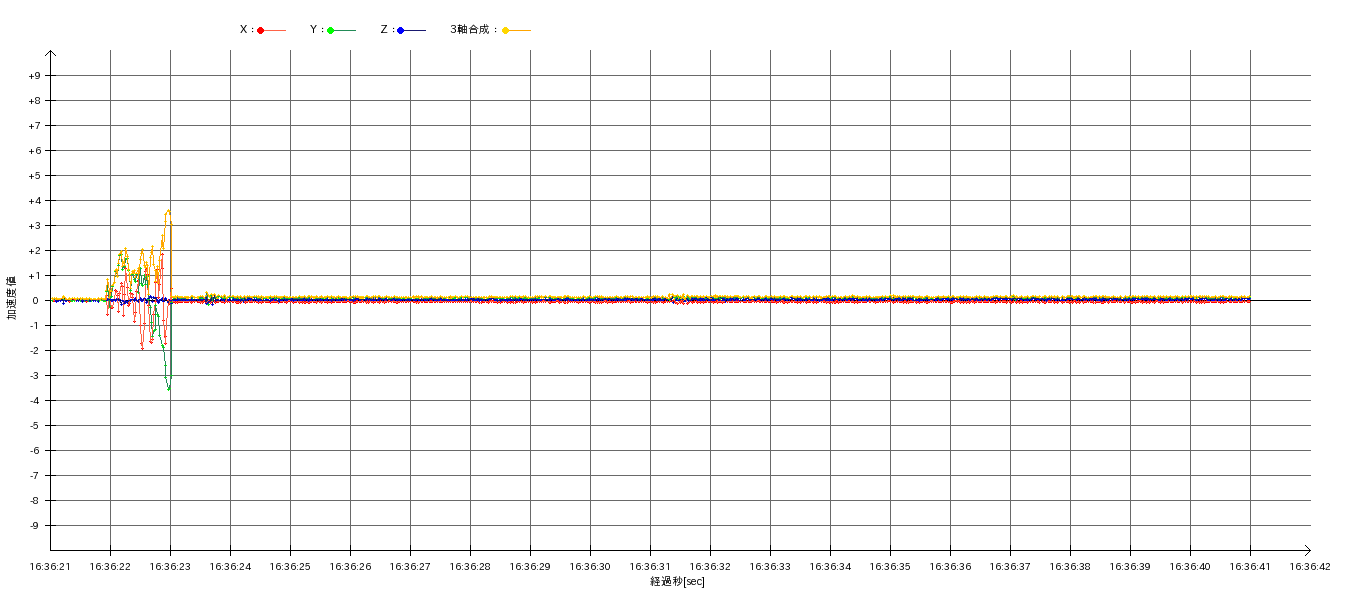This screenshot has height=610, width=1350.
Task: Click the 16:36:23 time axis label
Action: (170, 567)
